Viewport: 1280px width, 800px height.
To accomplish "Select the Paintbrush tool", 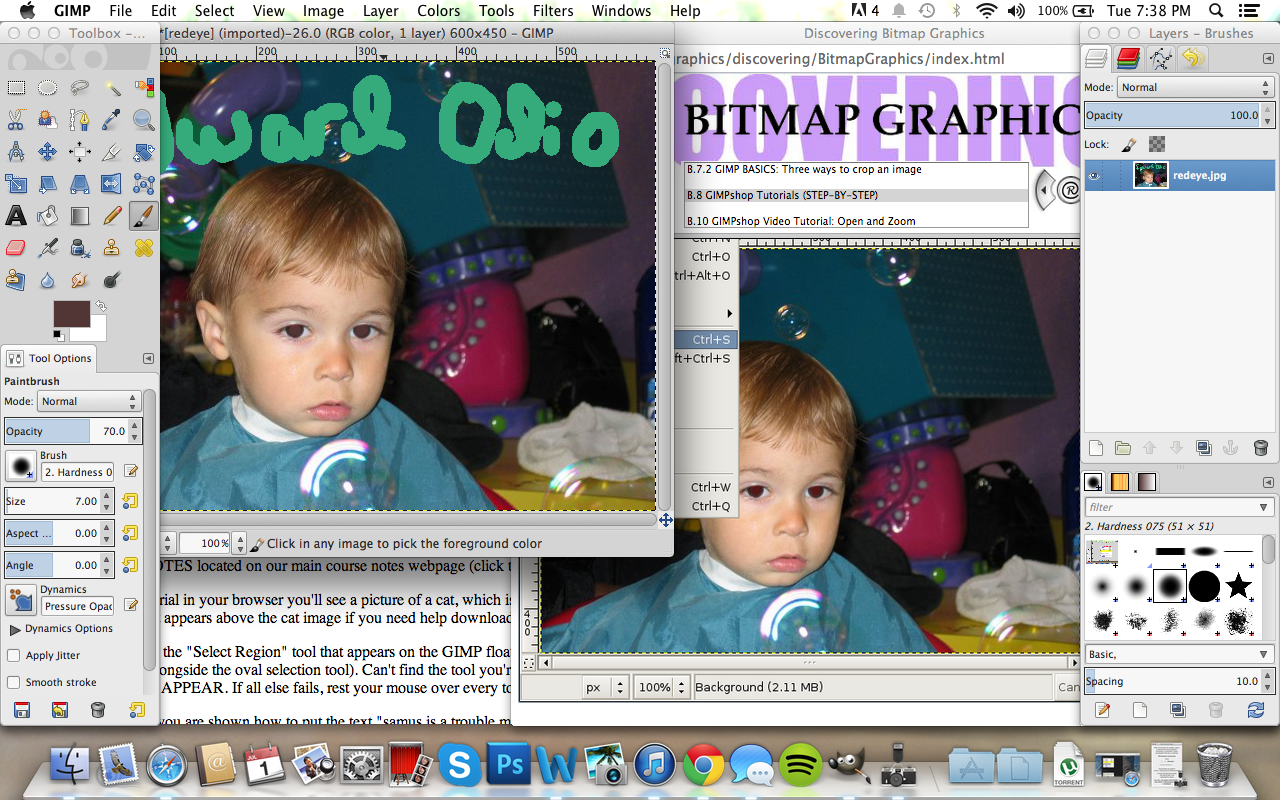I will 143,216.
